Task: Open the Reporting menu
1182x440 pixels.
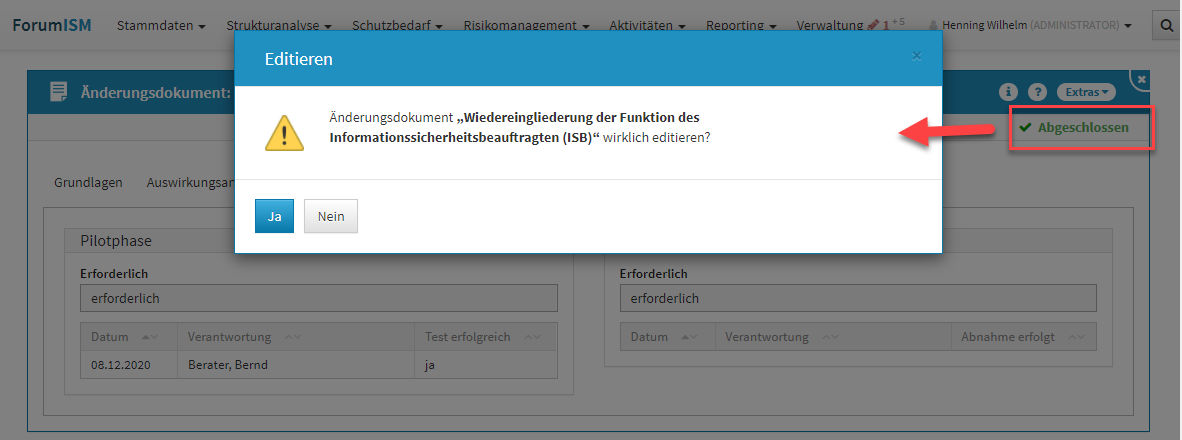Action: click(741, 25)
